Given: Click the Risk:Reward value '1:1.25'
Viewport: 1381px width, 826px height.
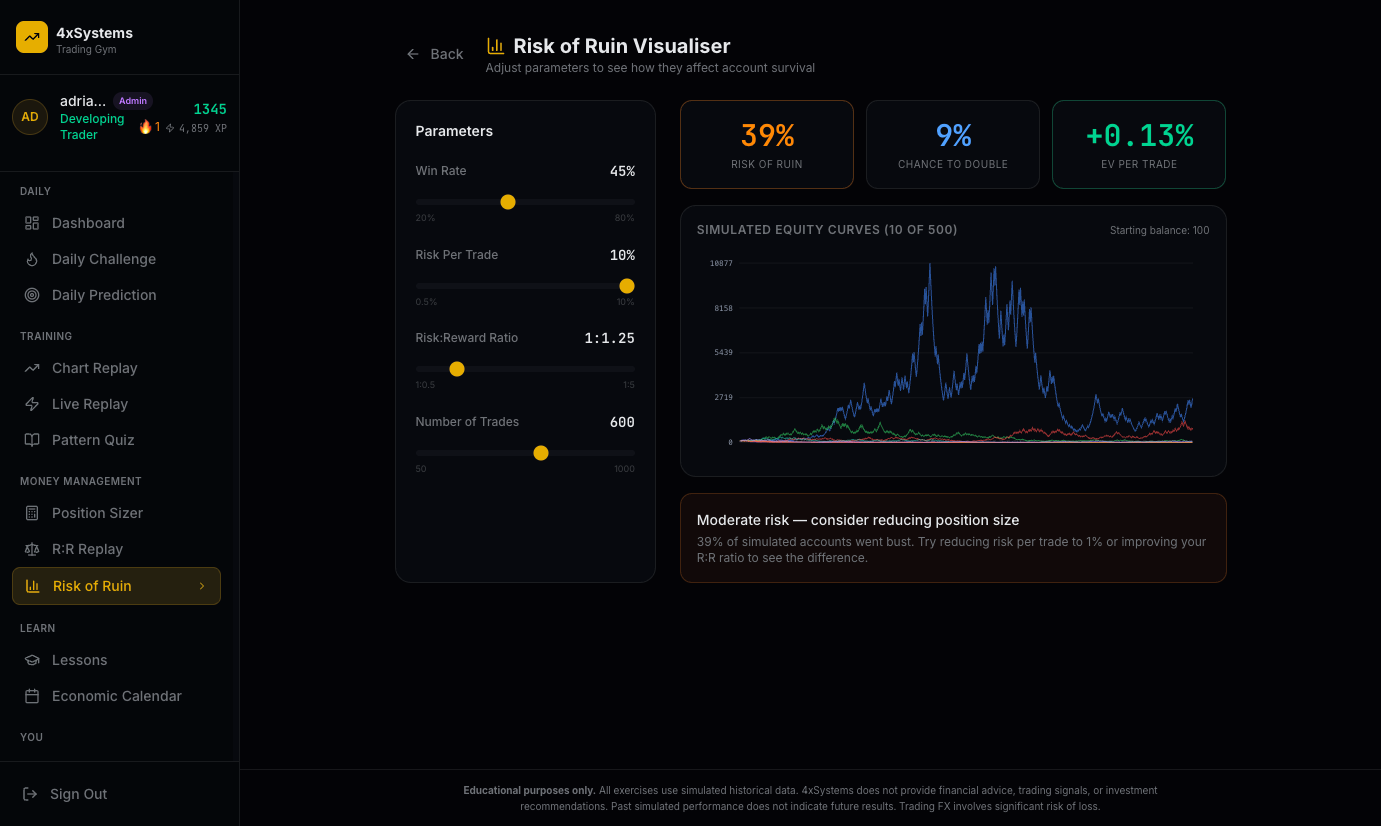Looking at the screenshot, I should point(610,338).
